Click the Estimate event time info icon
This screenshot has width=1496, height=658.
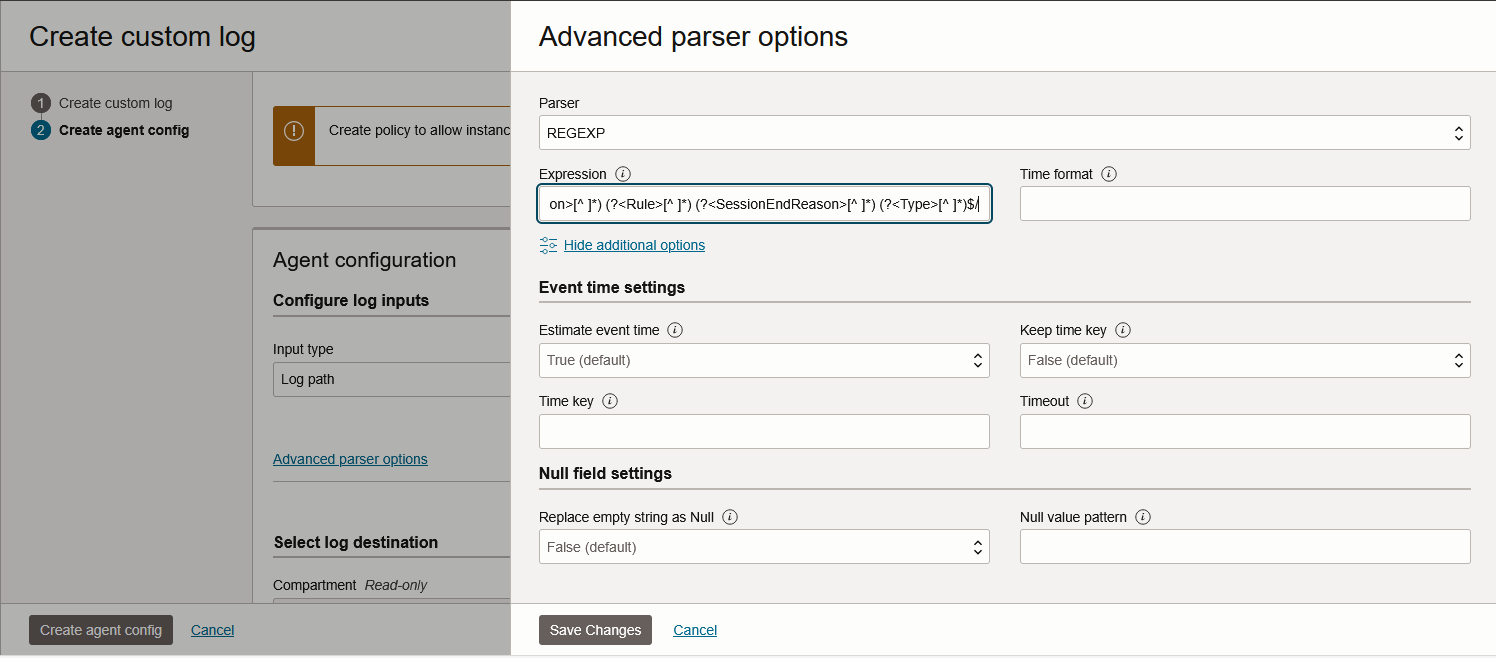pos(675,330)
